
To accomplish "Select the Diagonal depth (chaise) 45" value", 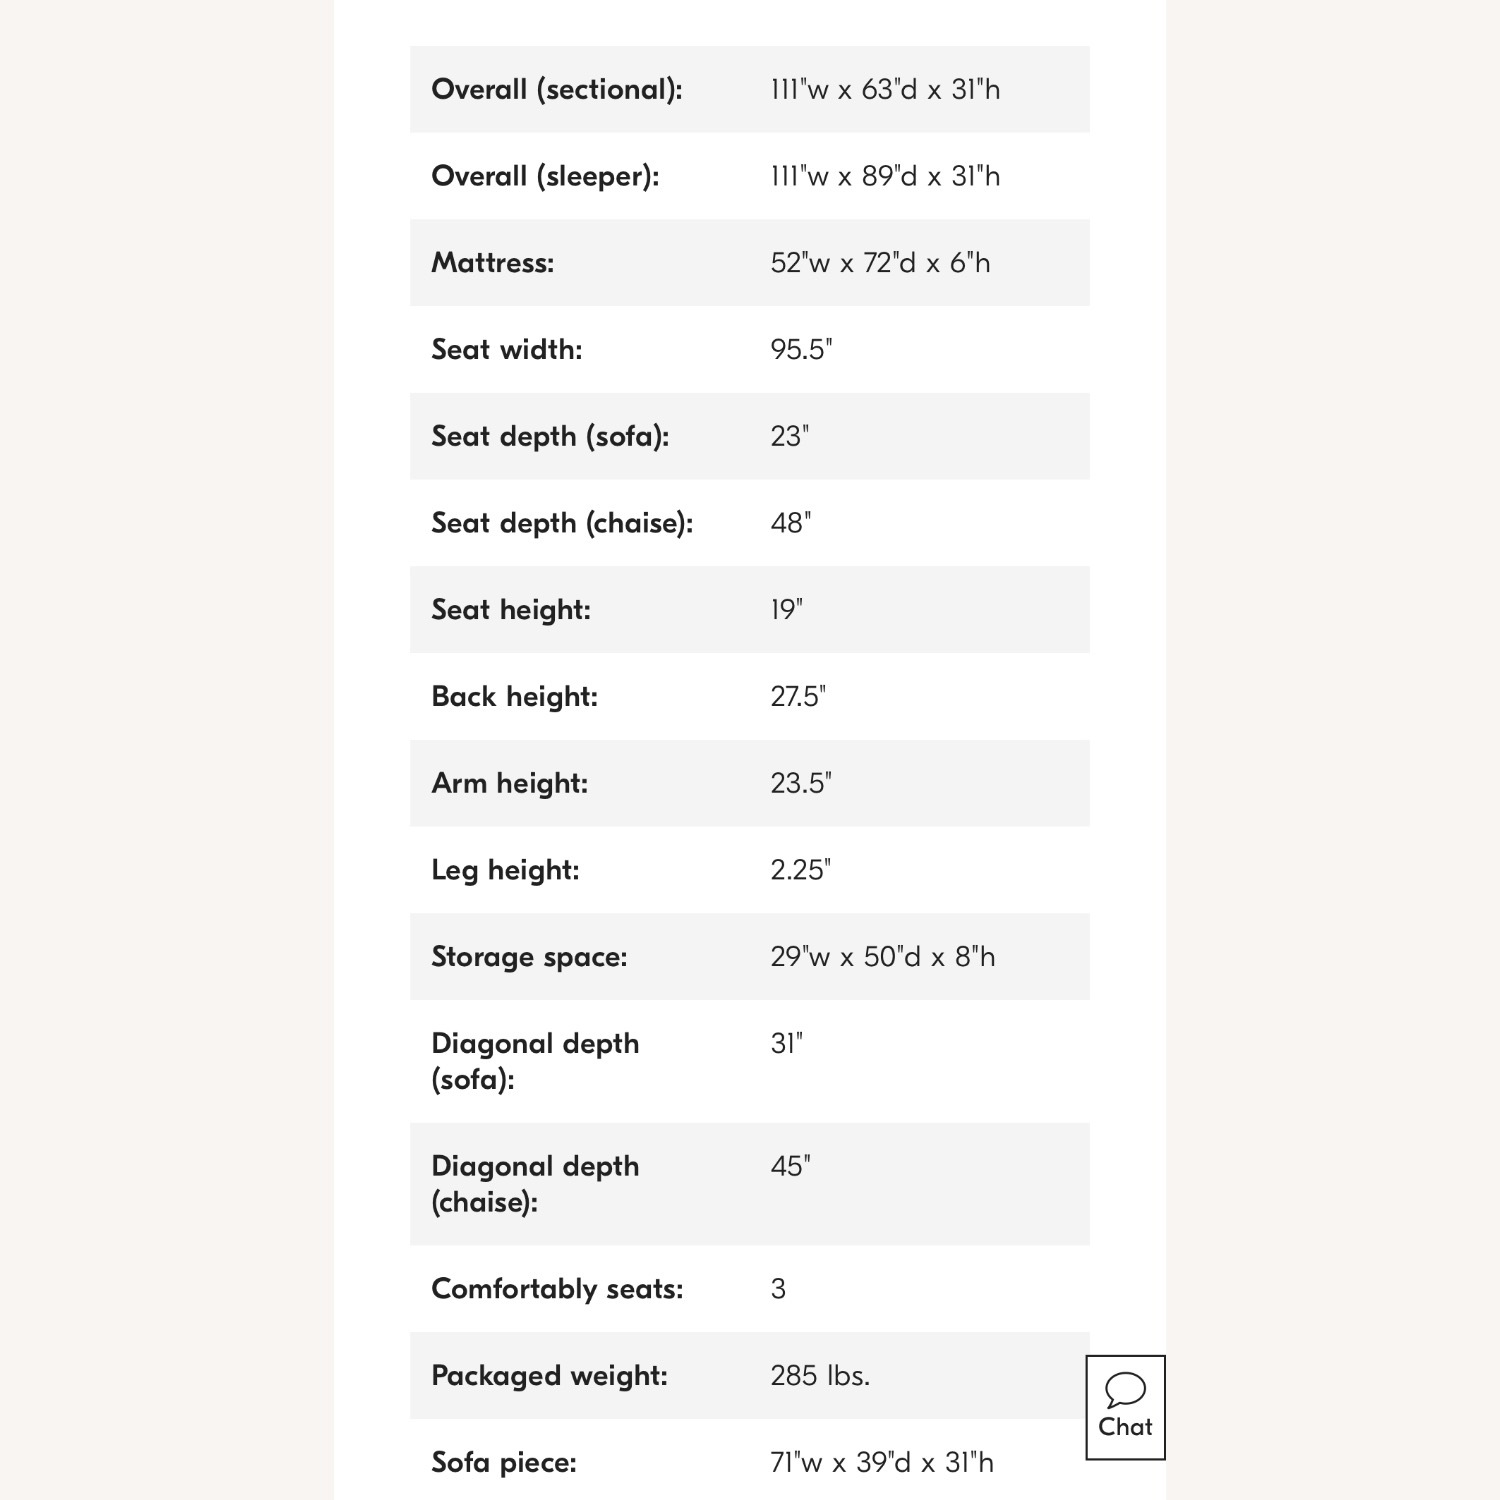I will [x=790, y=1166].
